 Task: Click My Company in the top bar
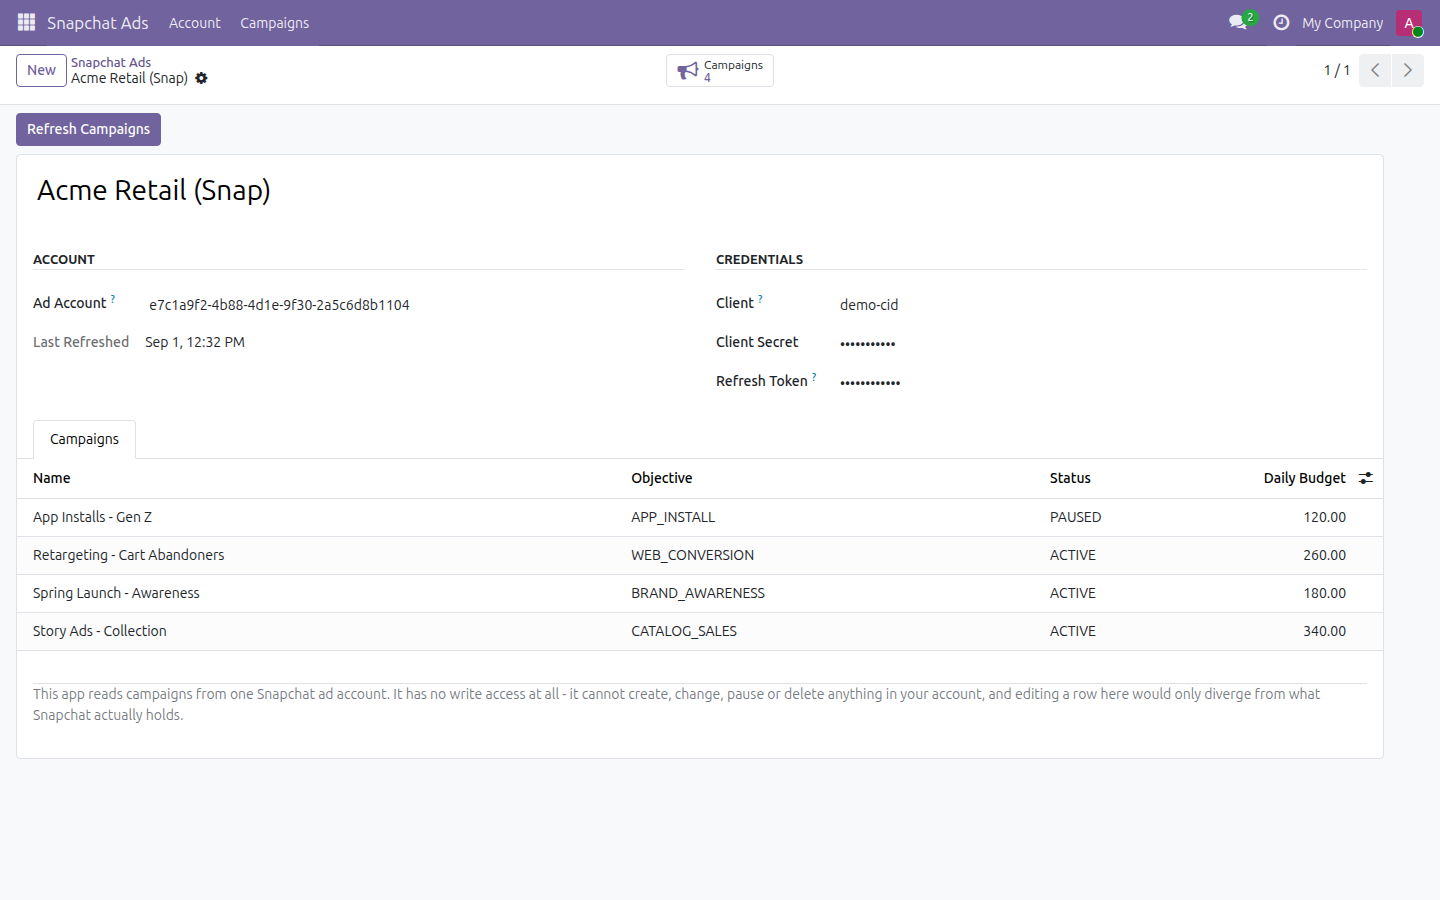click(1342, 22)
